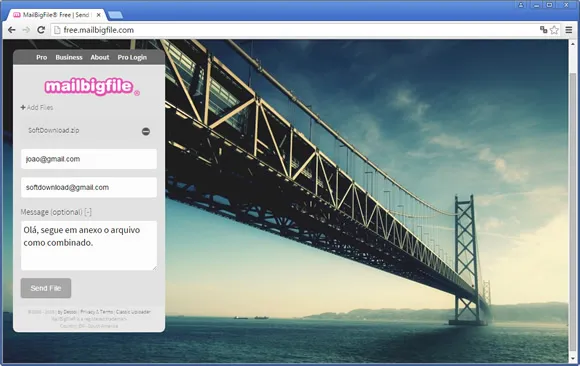Open the Business menu item
This screenshot has height=366, width=580.
pyautogui.click(x=69, y=57)
